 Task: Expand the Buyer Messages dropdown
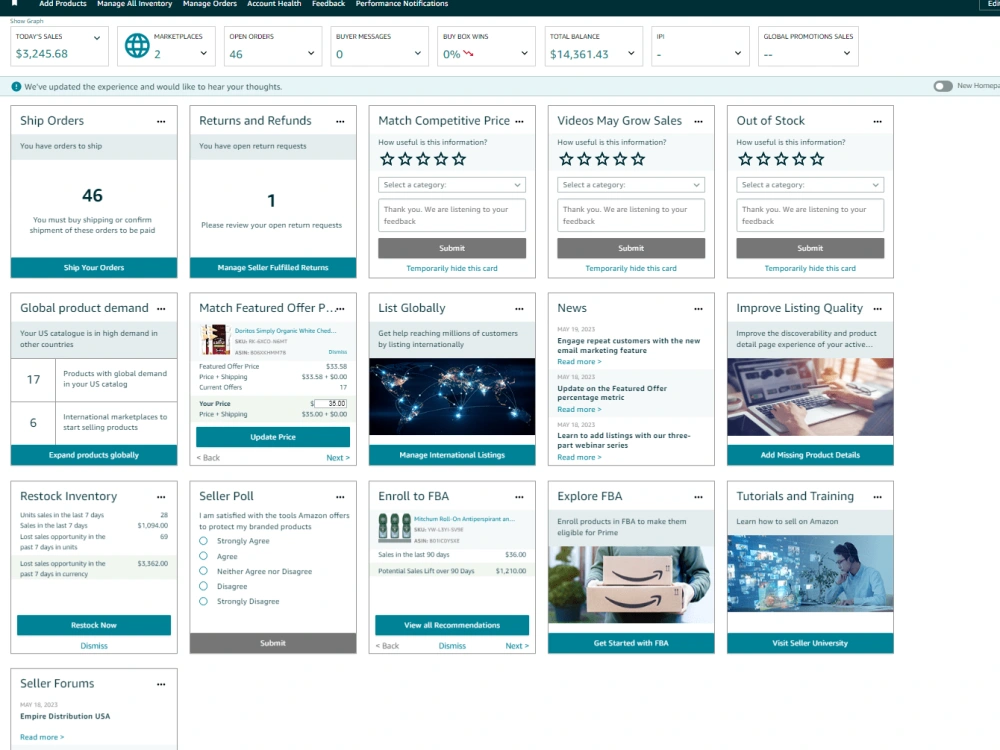418,54
